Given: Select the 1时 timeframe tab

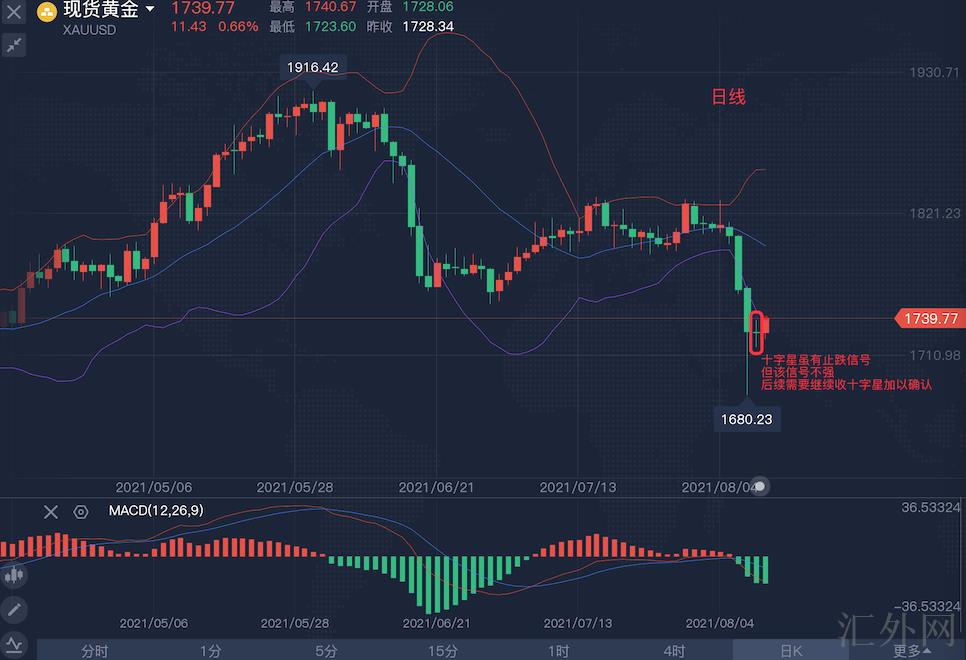Looking at the screenshot, I should coord(558,650).
